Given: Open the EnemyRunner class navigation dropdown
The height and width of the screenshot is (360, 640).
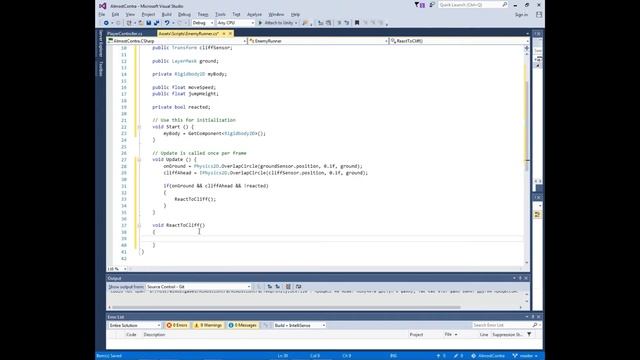Looking at the screenshot, I should click(x=318, y=41).
